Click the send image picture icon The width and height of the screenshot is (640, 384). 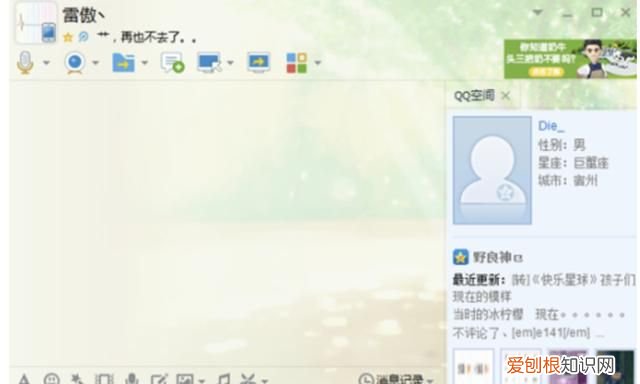[x=185, y=380]
